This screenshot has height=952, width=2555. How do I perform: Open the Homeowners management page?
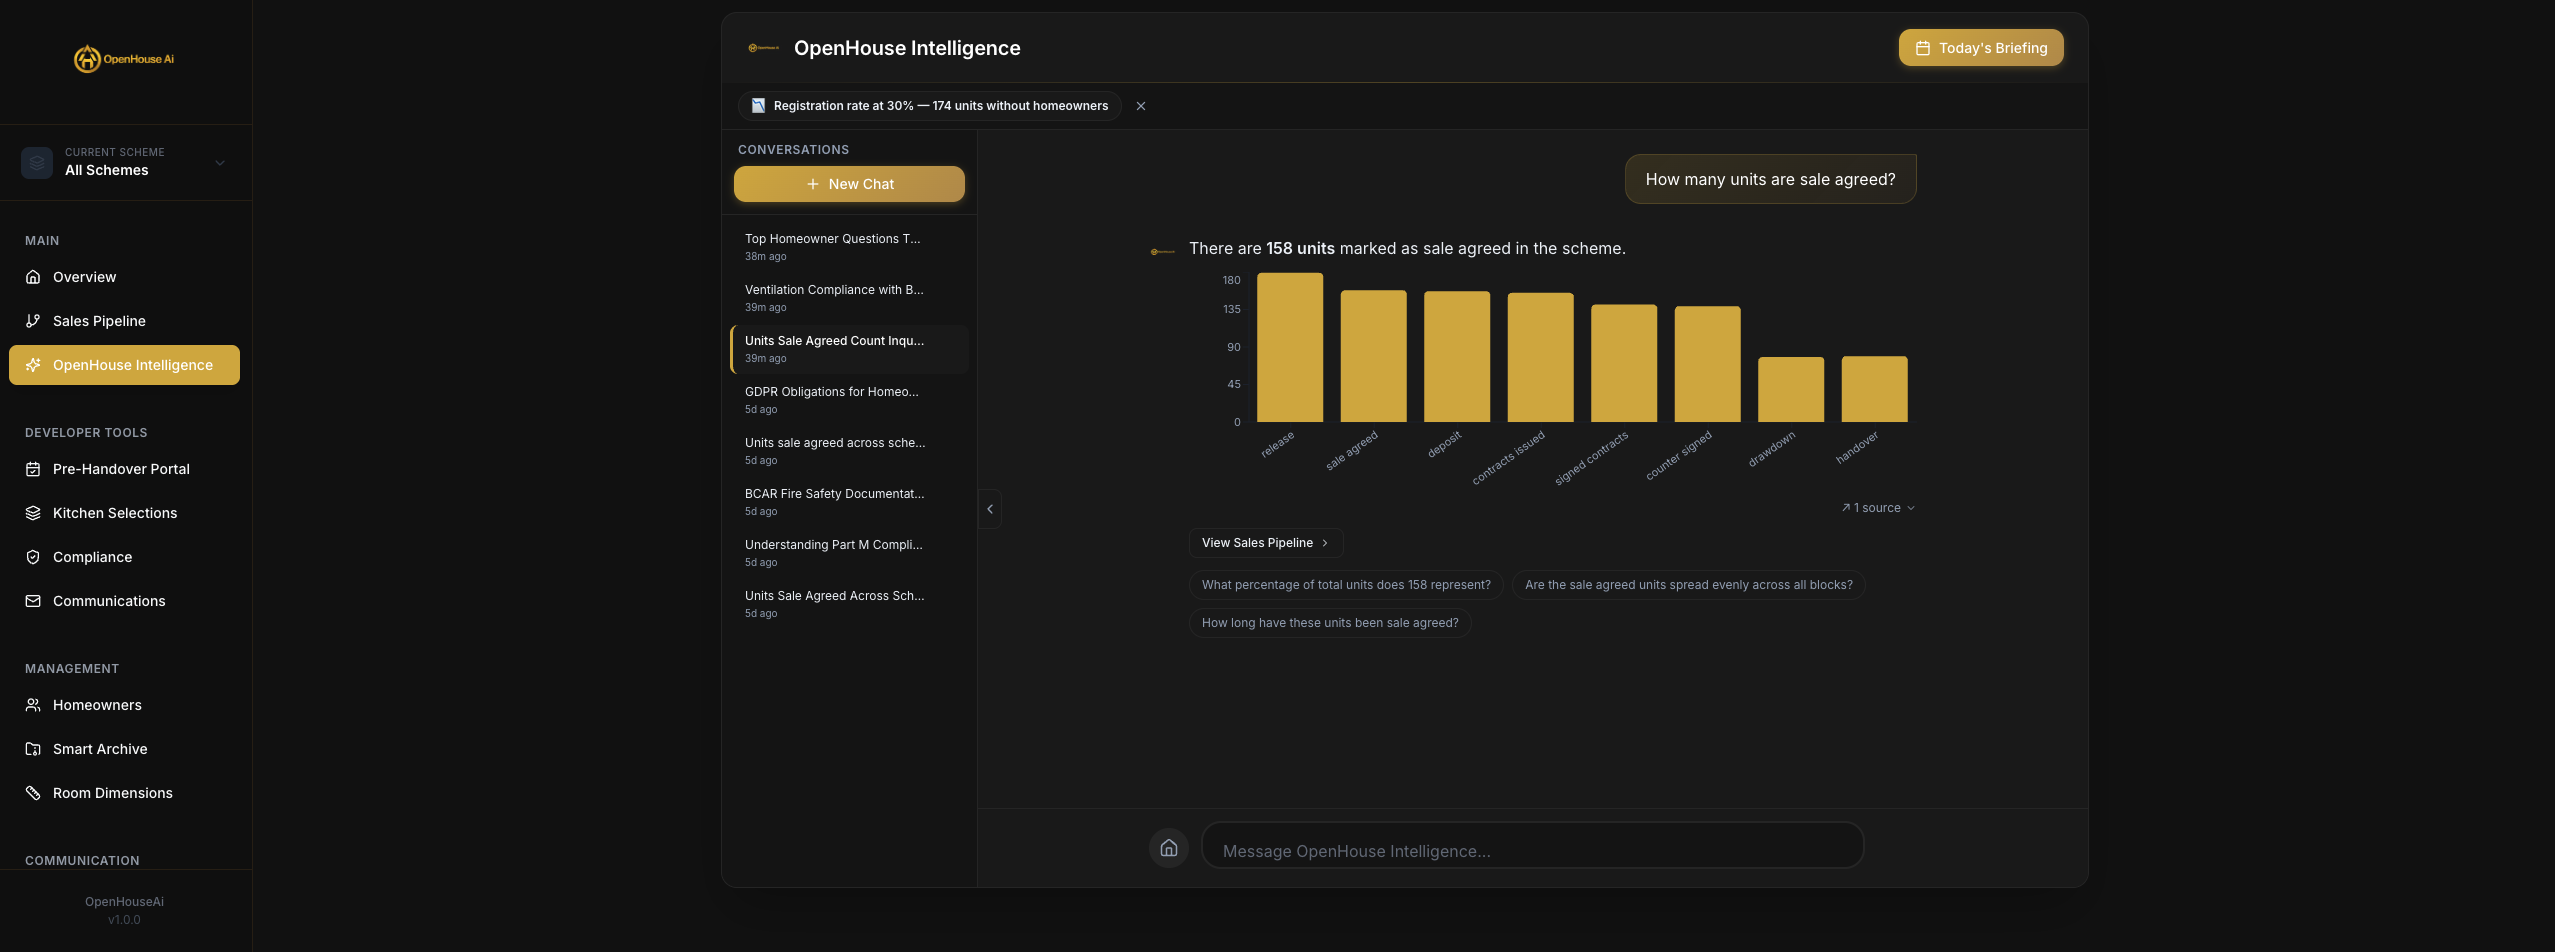click(x=97, y=705)
